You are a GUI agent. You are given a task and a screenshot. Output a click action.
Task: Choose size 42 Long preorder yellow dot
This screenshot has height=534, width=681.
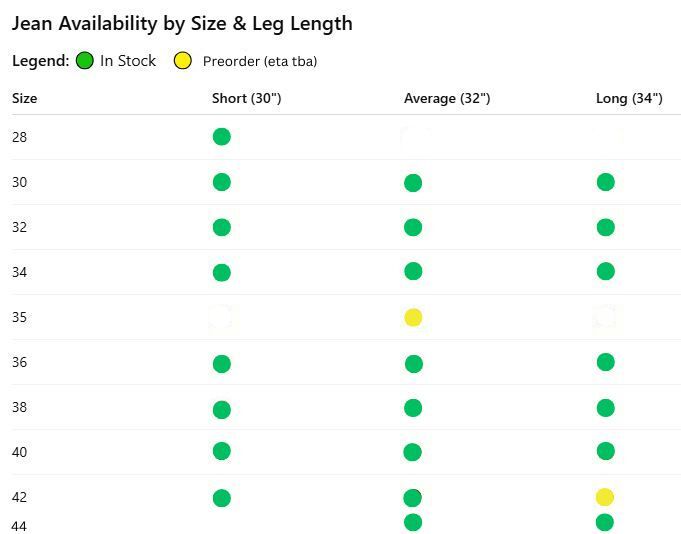tap(604, 497)
